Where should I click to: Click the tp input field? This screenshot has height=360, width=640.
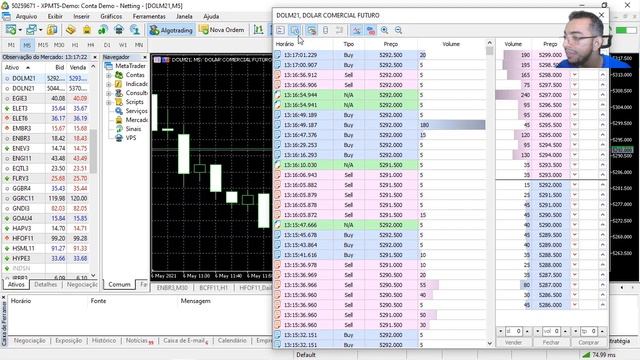[589, 331]
